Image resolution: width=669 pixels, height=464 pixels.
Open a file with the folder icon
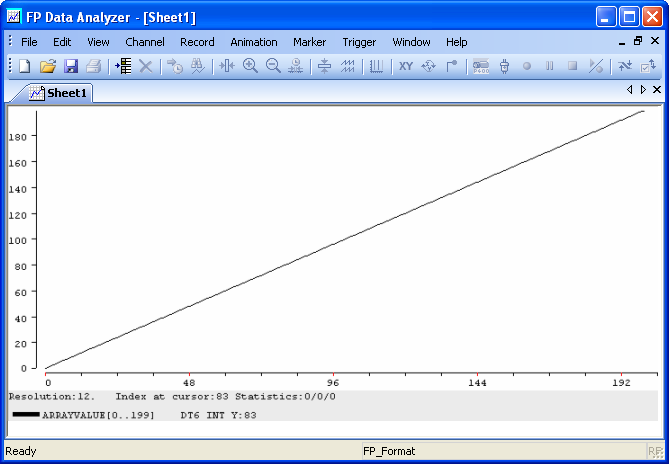pyautogui.click(x=48, y=66)
